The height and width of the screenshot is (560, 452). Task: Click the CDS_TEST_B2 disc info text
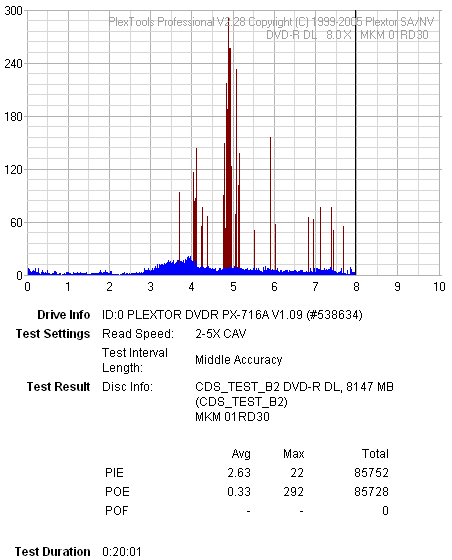tap(294, 401)
